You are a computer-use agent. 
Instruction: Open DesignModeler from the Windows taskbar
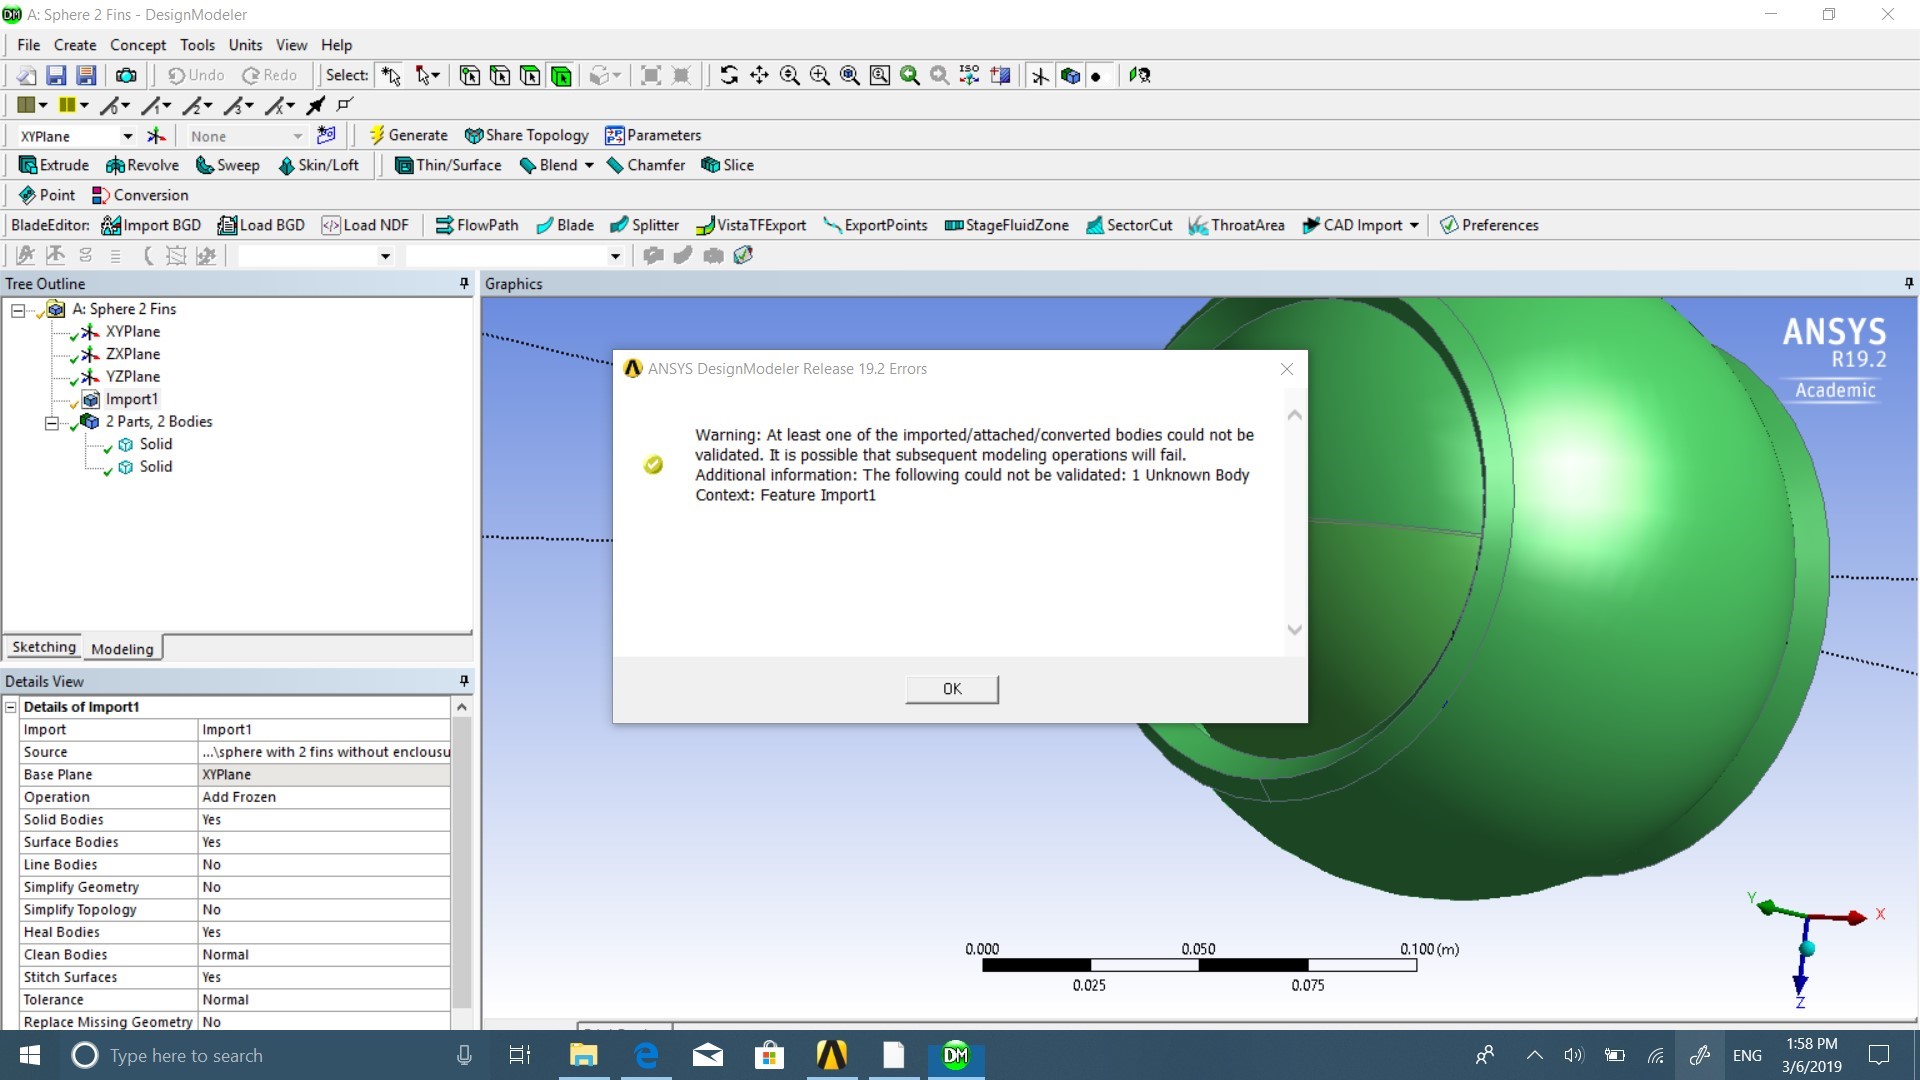(x=956, y=1055)
